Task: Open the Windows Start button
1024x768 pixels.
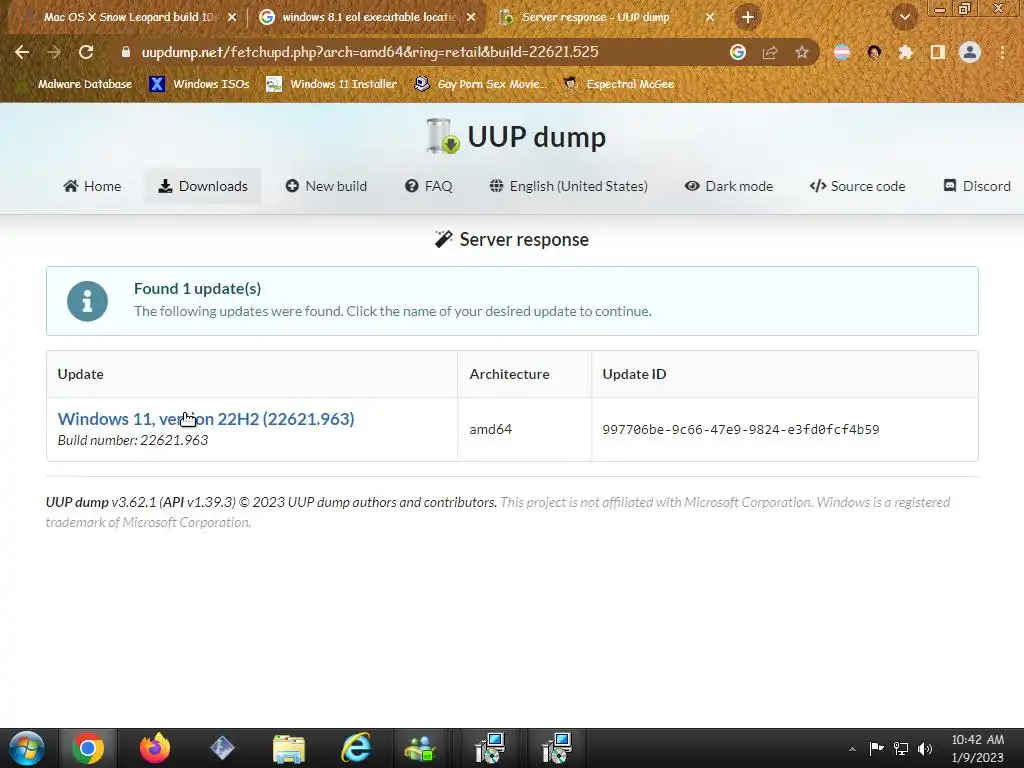Action: click(x=27, y=748)
